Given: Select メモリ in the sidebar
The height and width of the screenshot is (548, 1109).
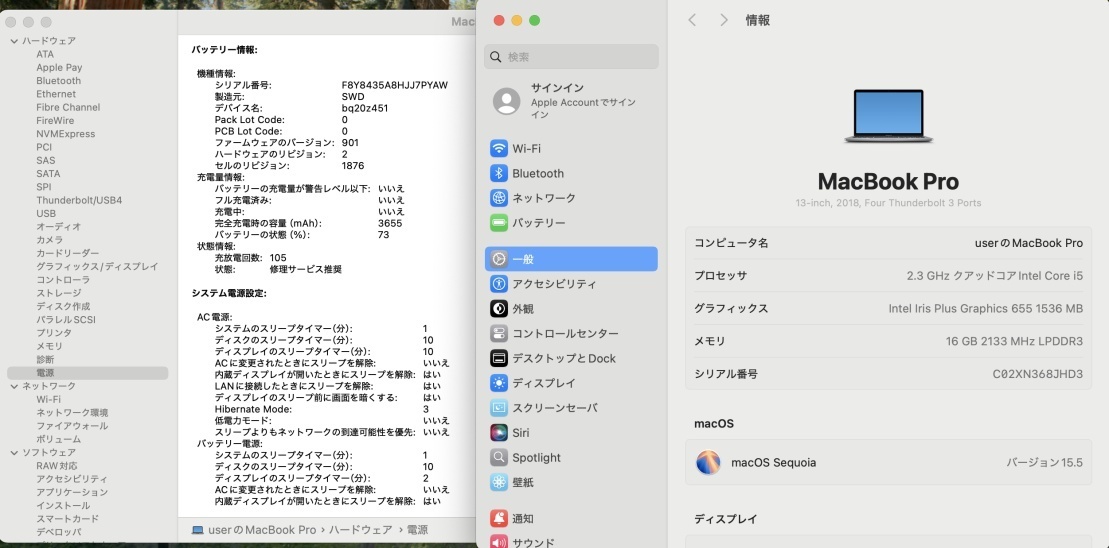Looking at the screenshot, I should [x=50, y=346].
